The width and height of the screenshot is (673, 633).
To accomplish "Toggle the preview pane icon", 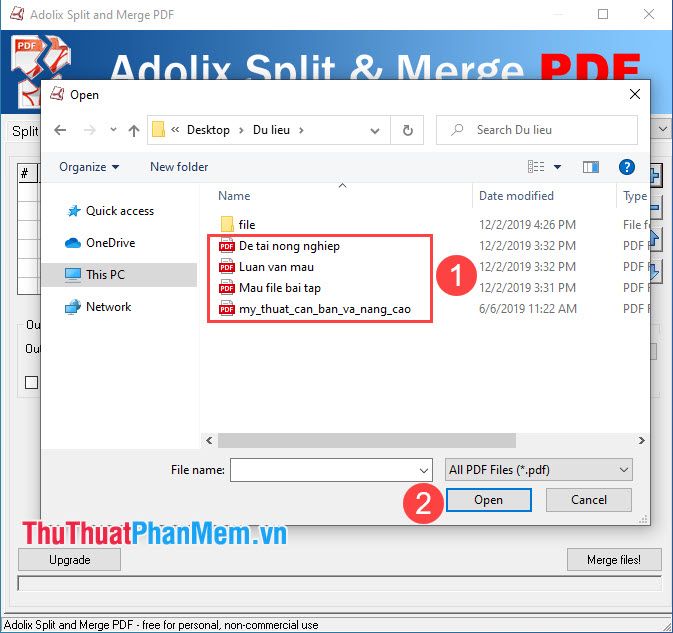I will click(x=591, y=167).
